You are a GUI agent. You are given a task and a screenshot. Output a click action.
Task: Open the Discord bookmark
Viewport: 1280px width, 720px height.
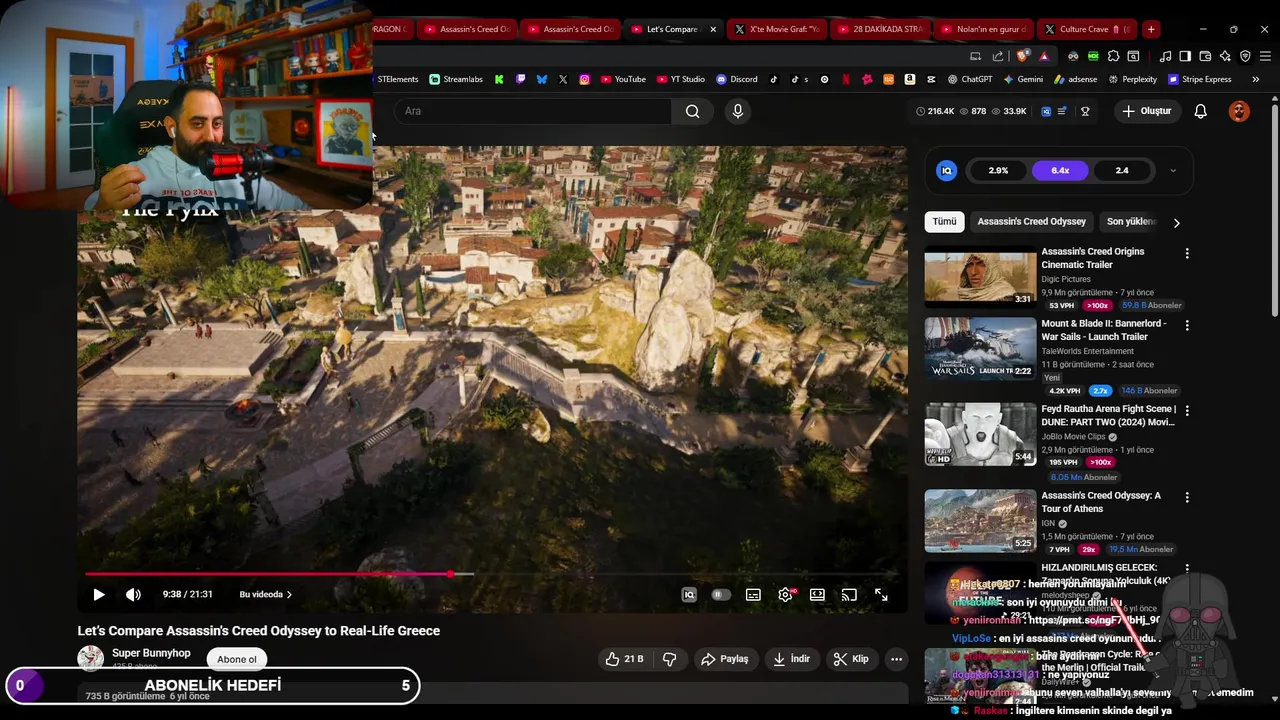pyautogui.click(x=737, y=79)
